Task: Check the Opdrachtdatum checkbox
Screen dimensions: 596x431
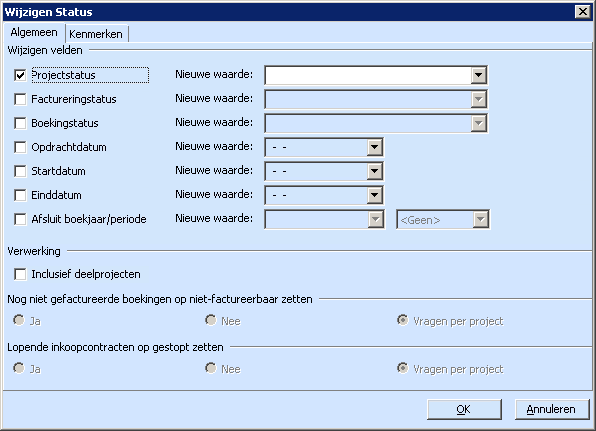Action: [x=20, y=147]
